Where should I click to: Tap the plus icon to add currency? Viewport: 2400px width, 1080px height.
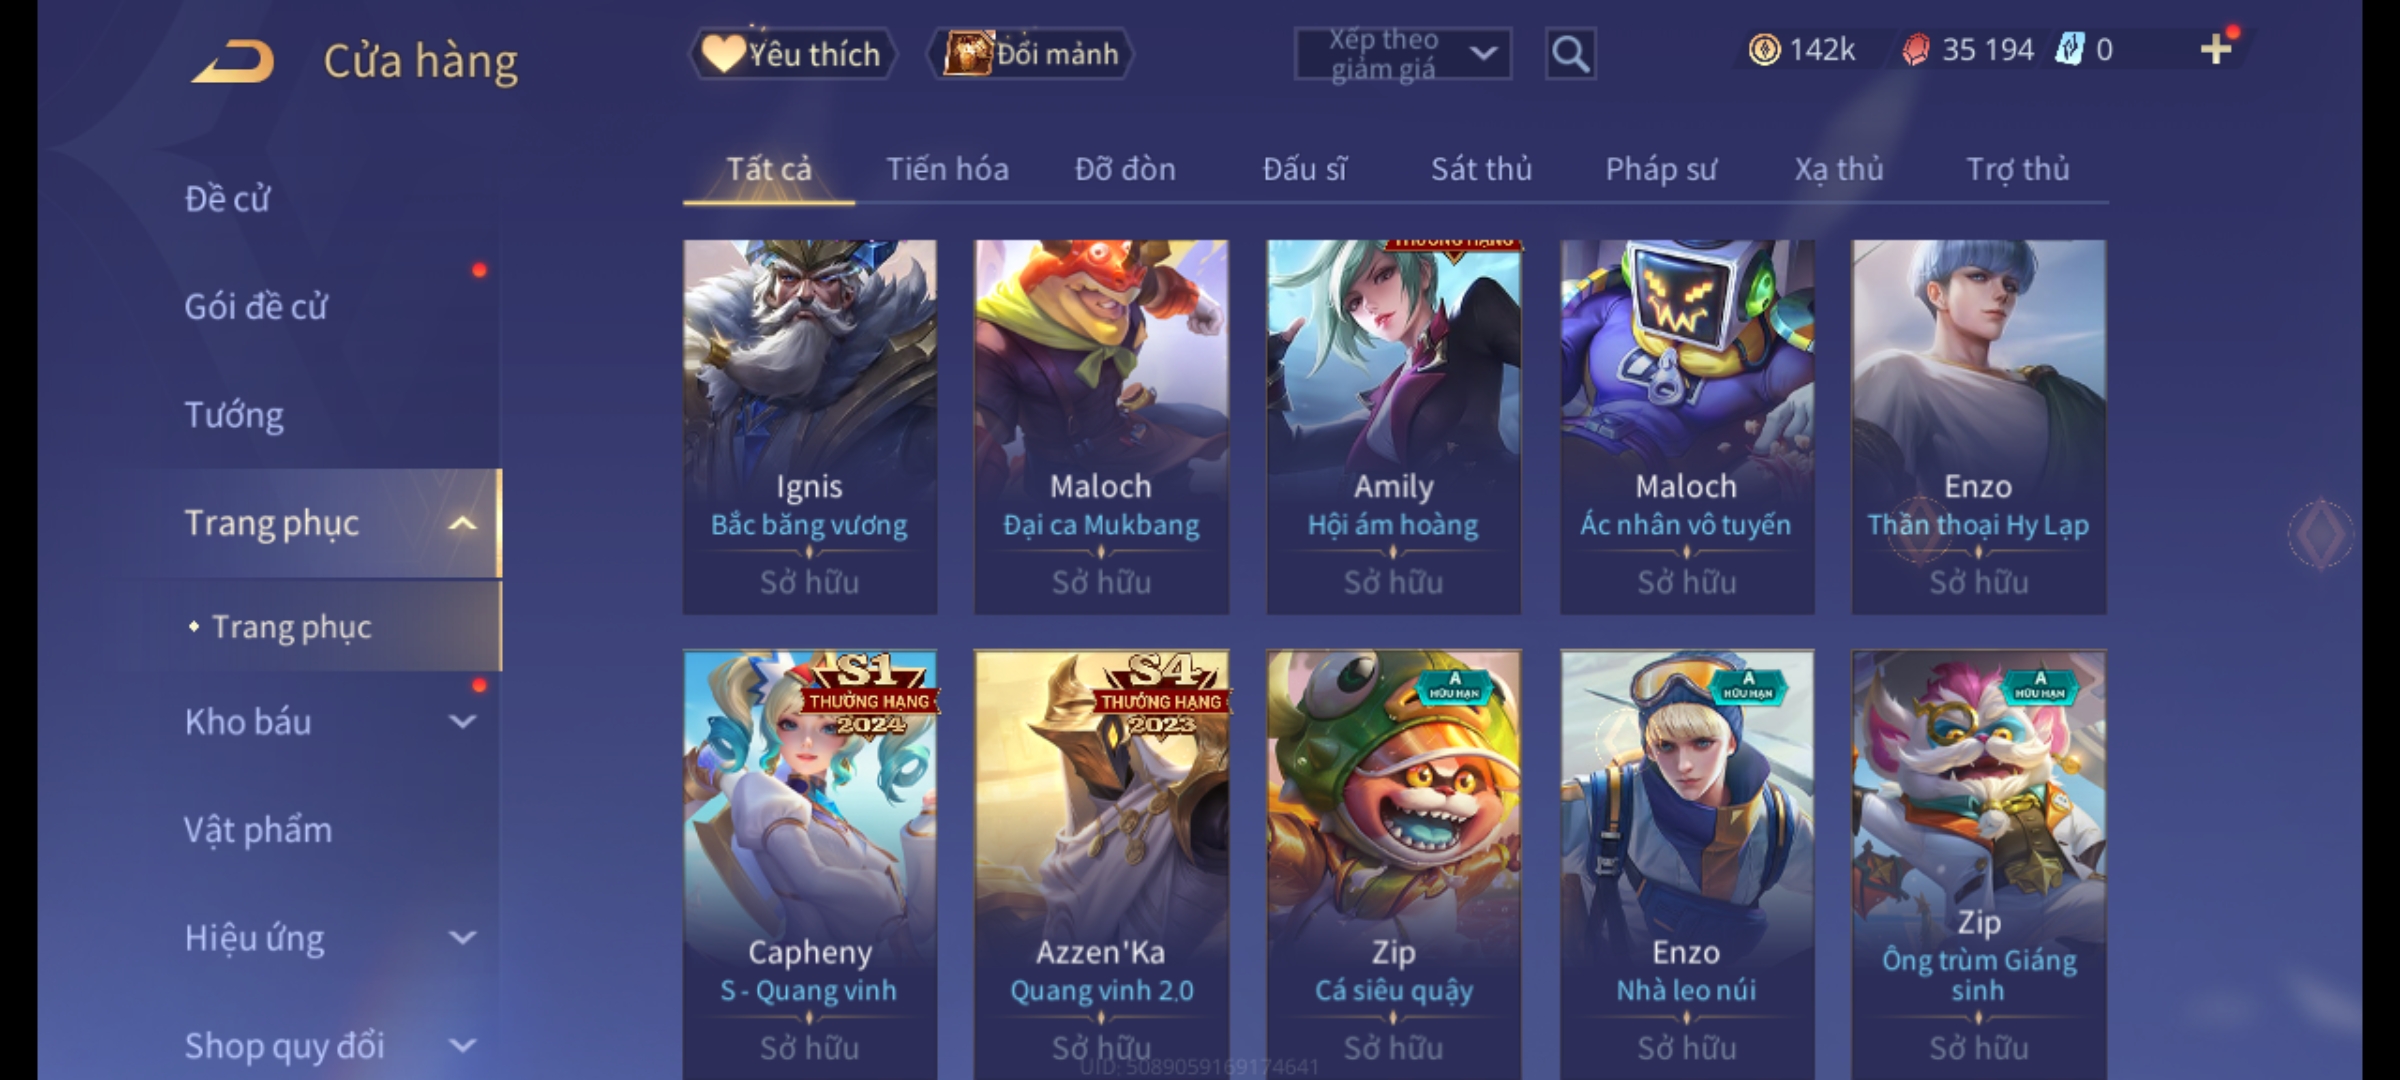[x=2216, y=49]
